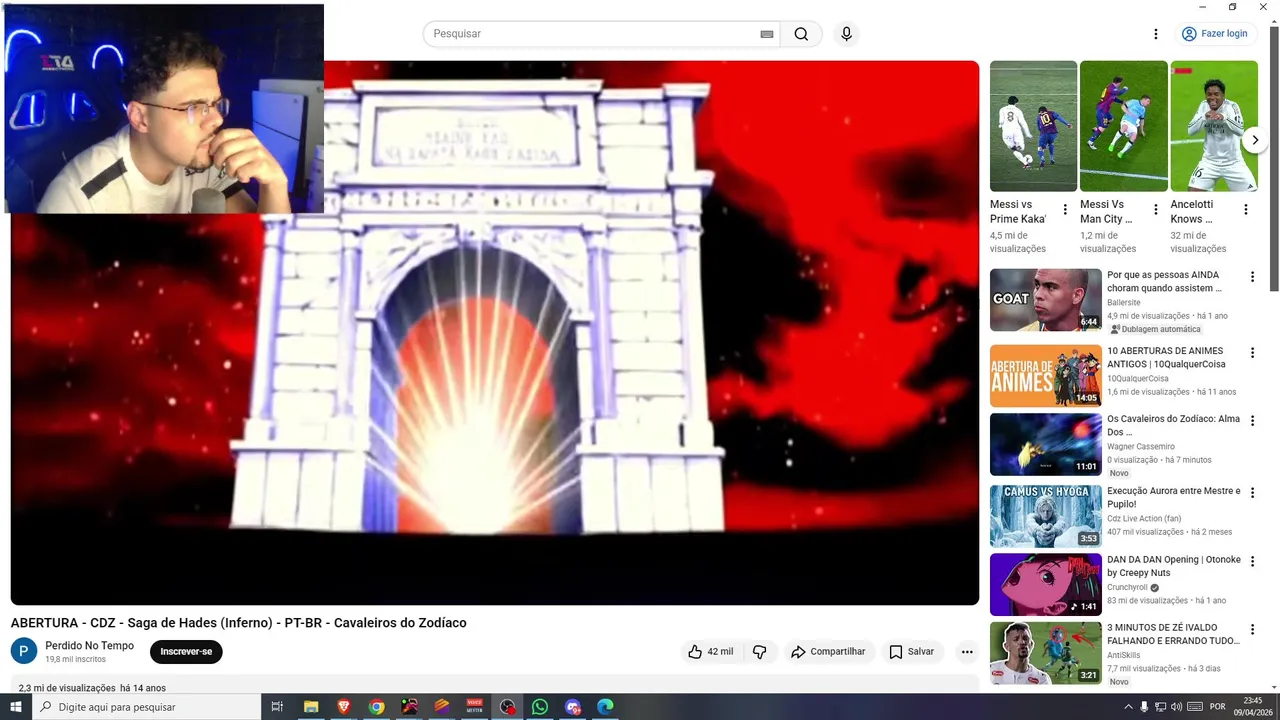Dislike the video with thumbs-down icon
1280x720 pixels.
[x=760, y=652]
